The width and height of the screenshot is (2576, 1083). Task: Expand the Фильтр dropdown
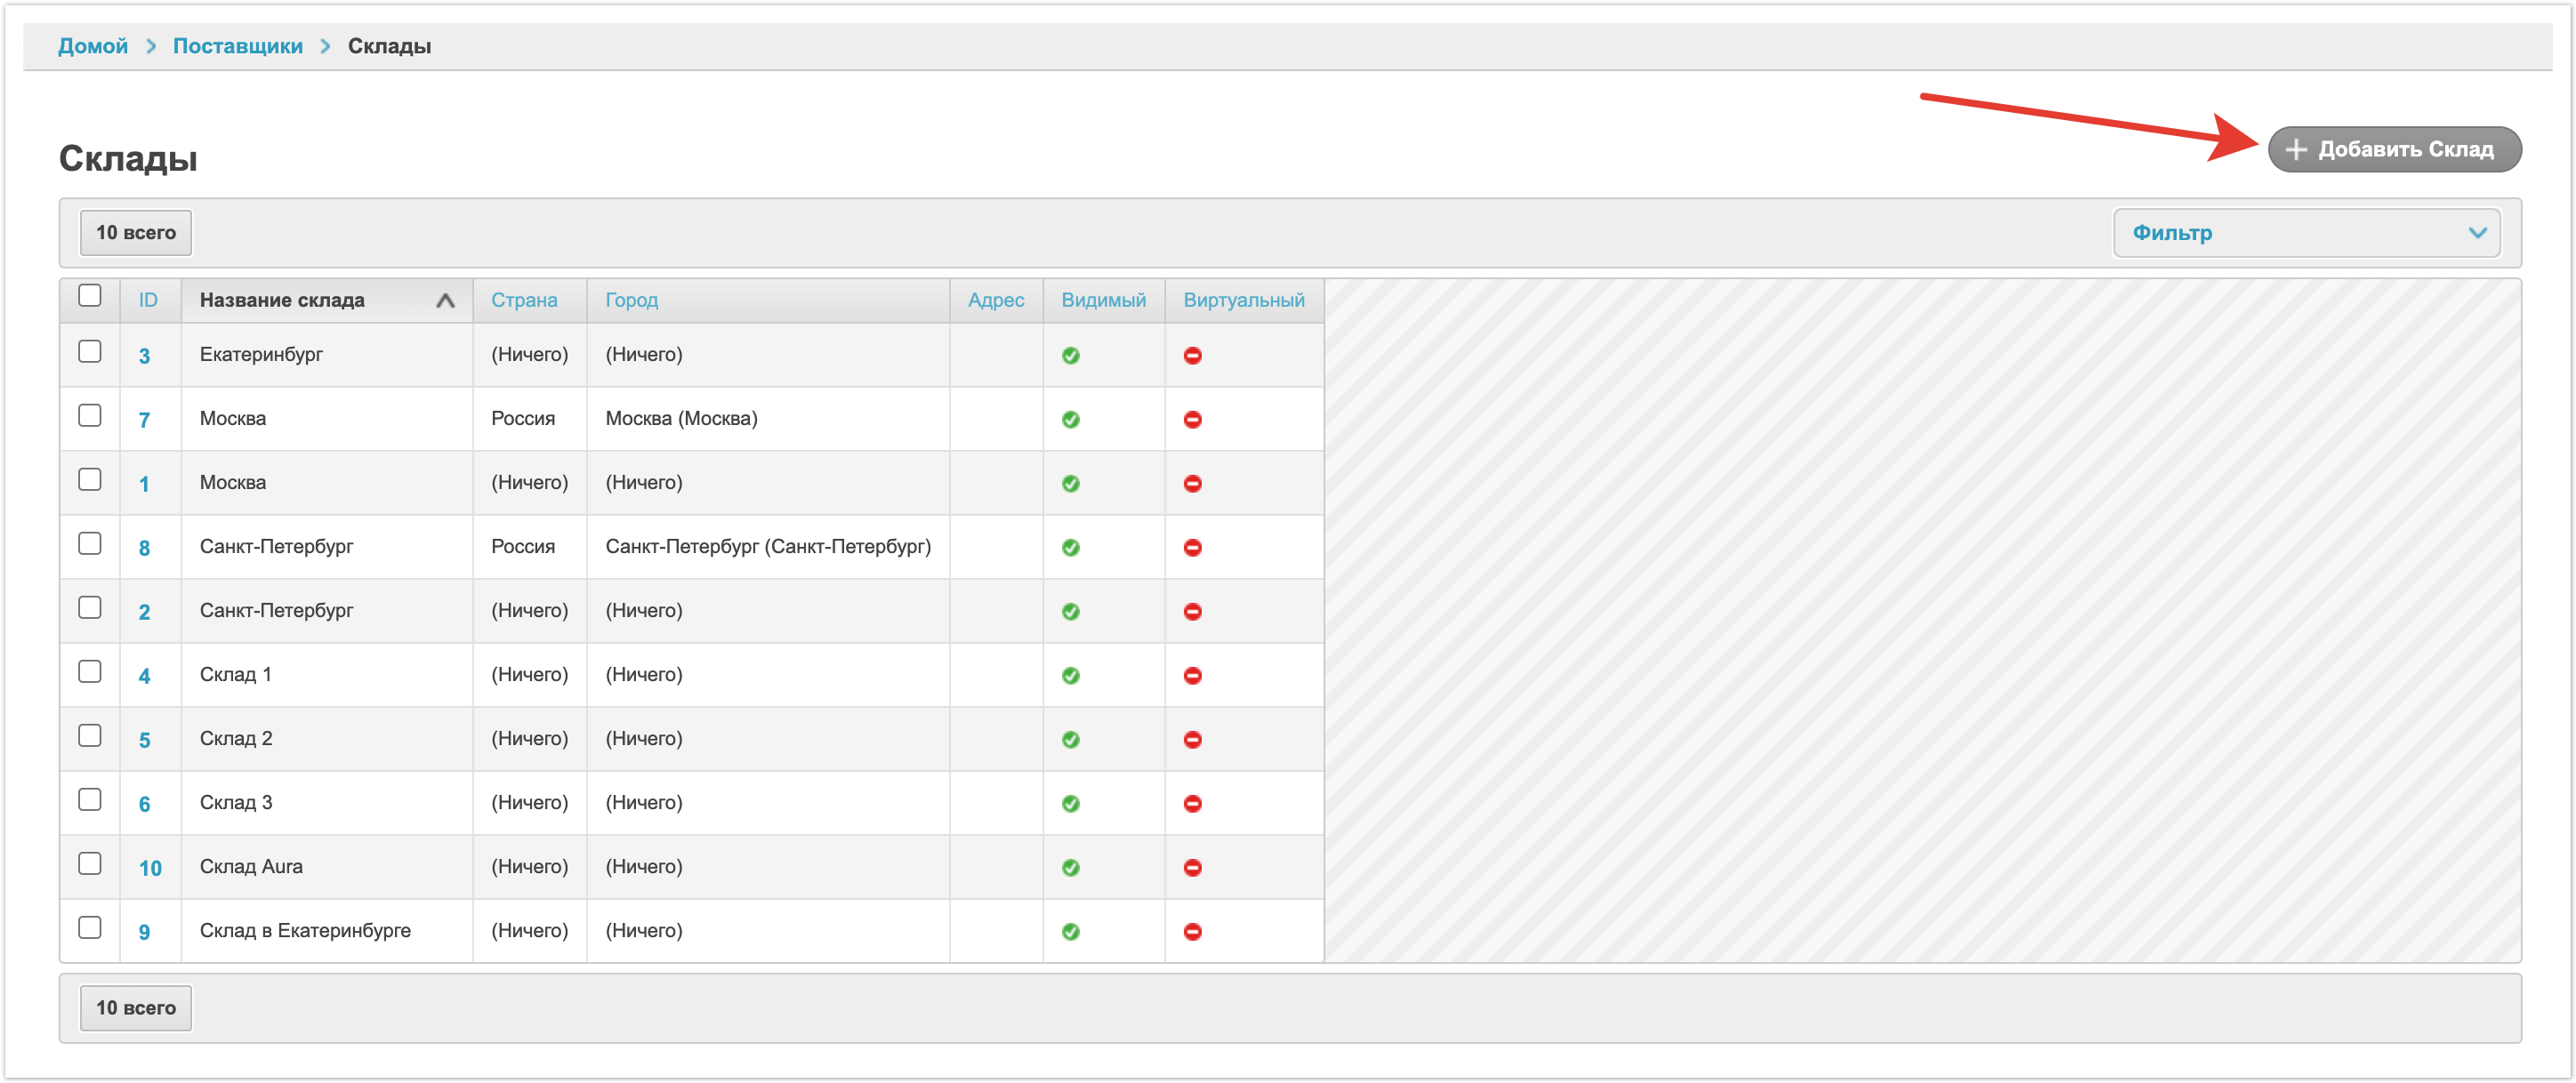click(x=2305, y=232)
